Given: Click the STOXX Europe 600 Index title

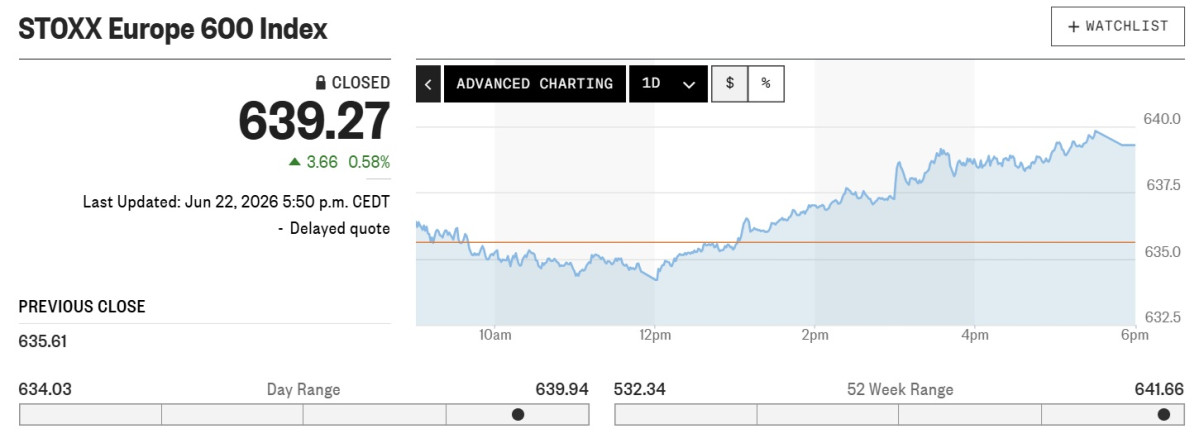Looking at the screenshot, I should [173, 30].
